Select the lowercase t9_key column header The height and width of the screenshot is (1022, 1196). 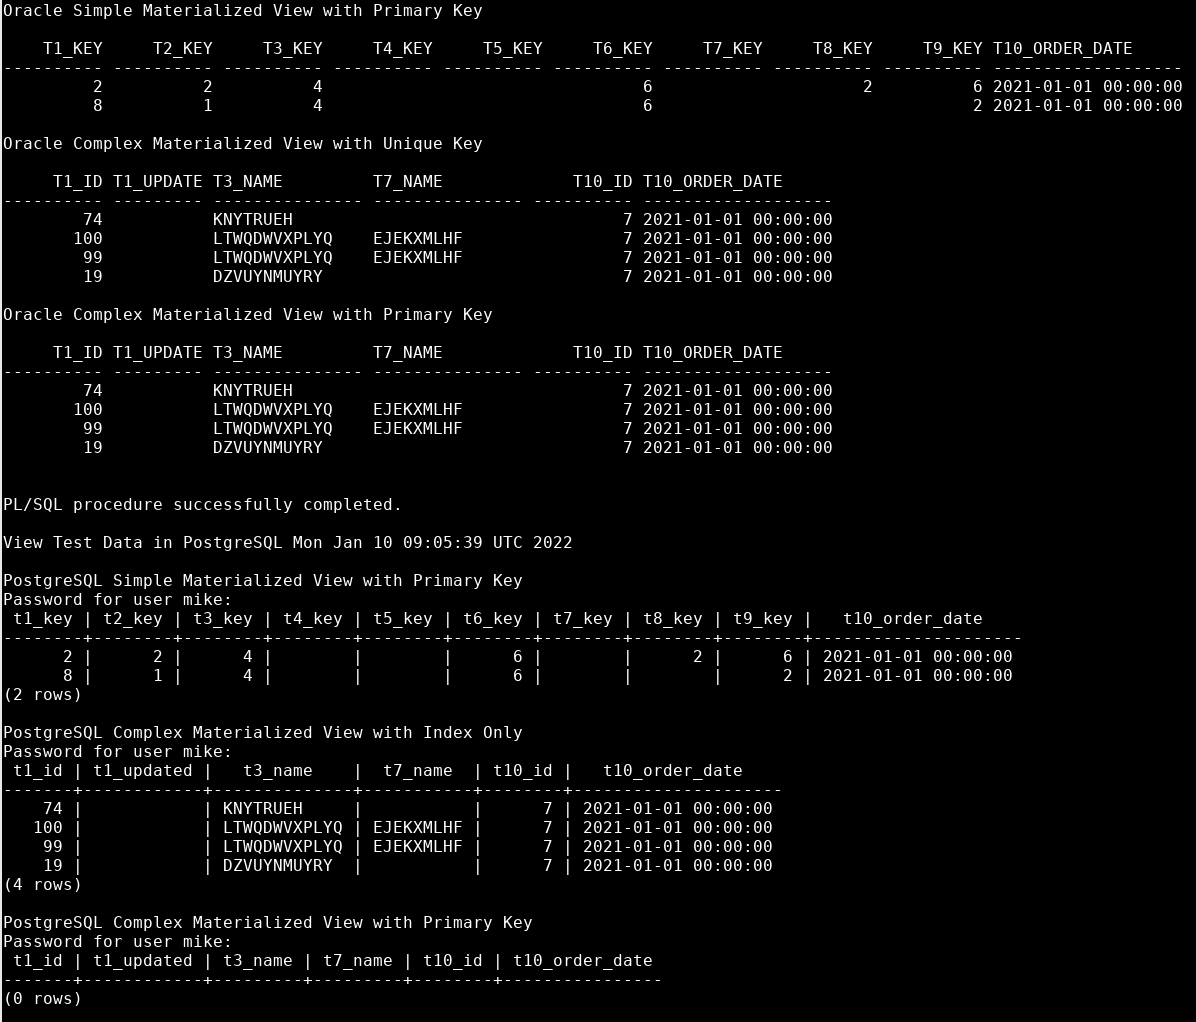coord(763,619)
